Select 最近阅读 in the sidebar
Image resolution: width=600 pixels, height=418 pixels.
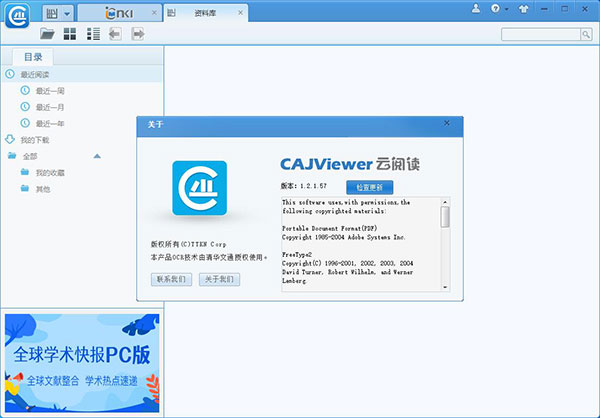[82, 74]
